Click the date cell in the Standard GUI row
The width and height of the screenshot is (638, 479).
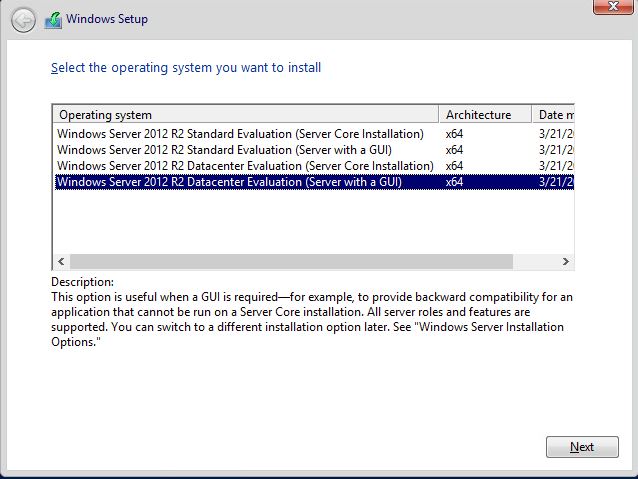click(555, 149)
